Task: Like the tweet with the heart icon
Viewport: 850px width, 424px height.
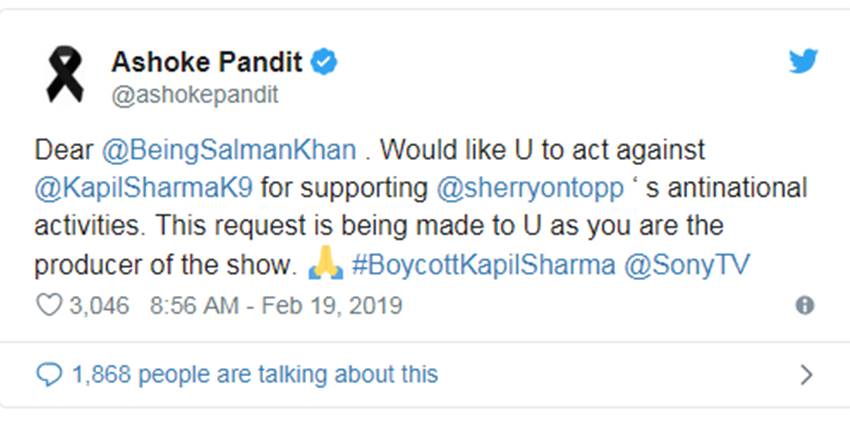Action: 48,305
